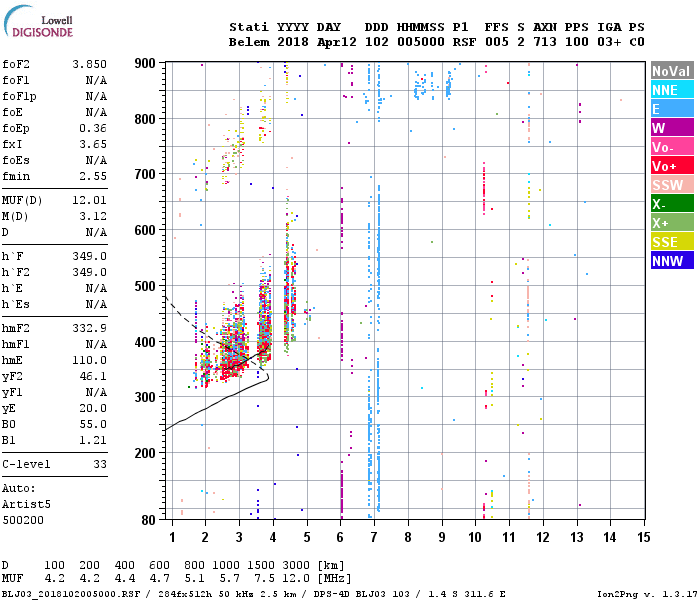Select the SSE yellow legend swatch
Viewport: 700px width, 600px height.
tap(672, 242)
